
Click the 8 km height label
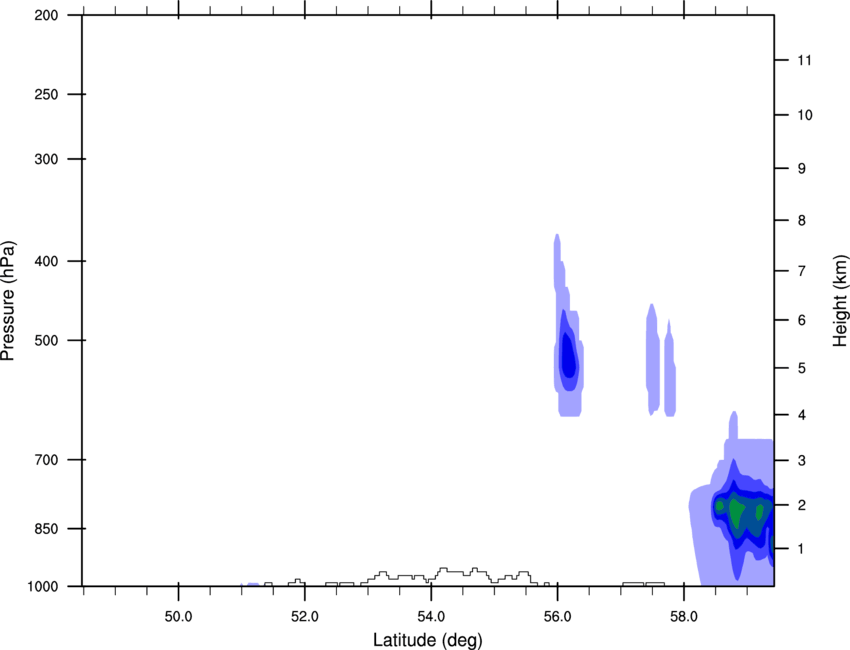pyautogui.click(x=801, y=220)
